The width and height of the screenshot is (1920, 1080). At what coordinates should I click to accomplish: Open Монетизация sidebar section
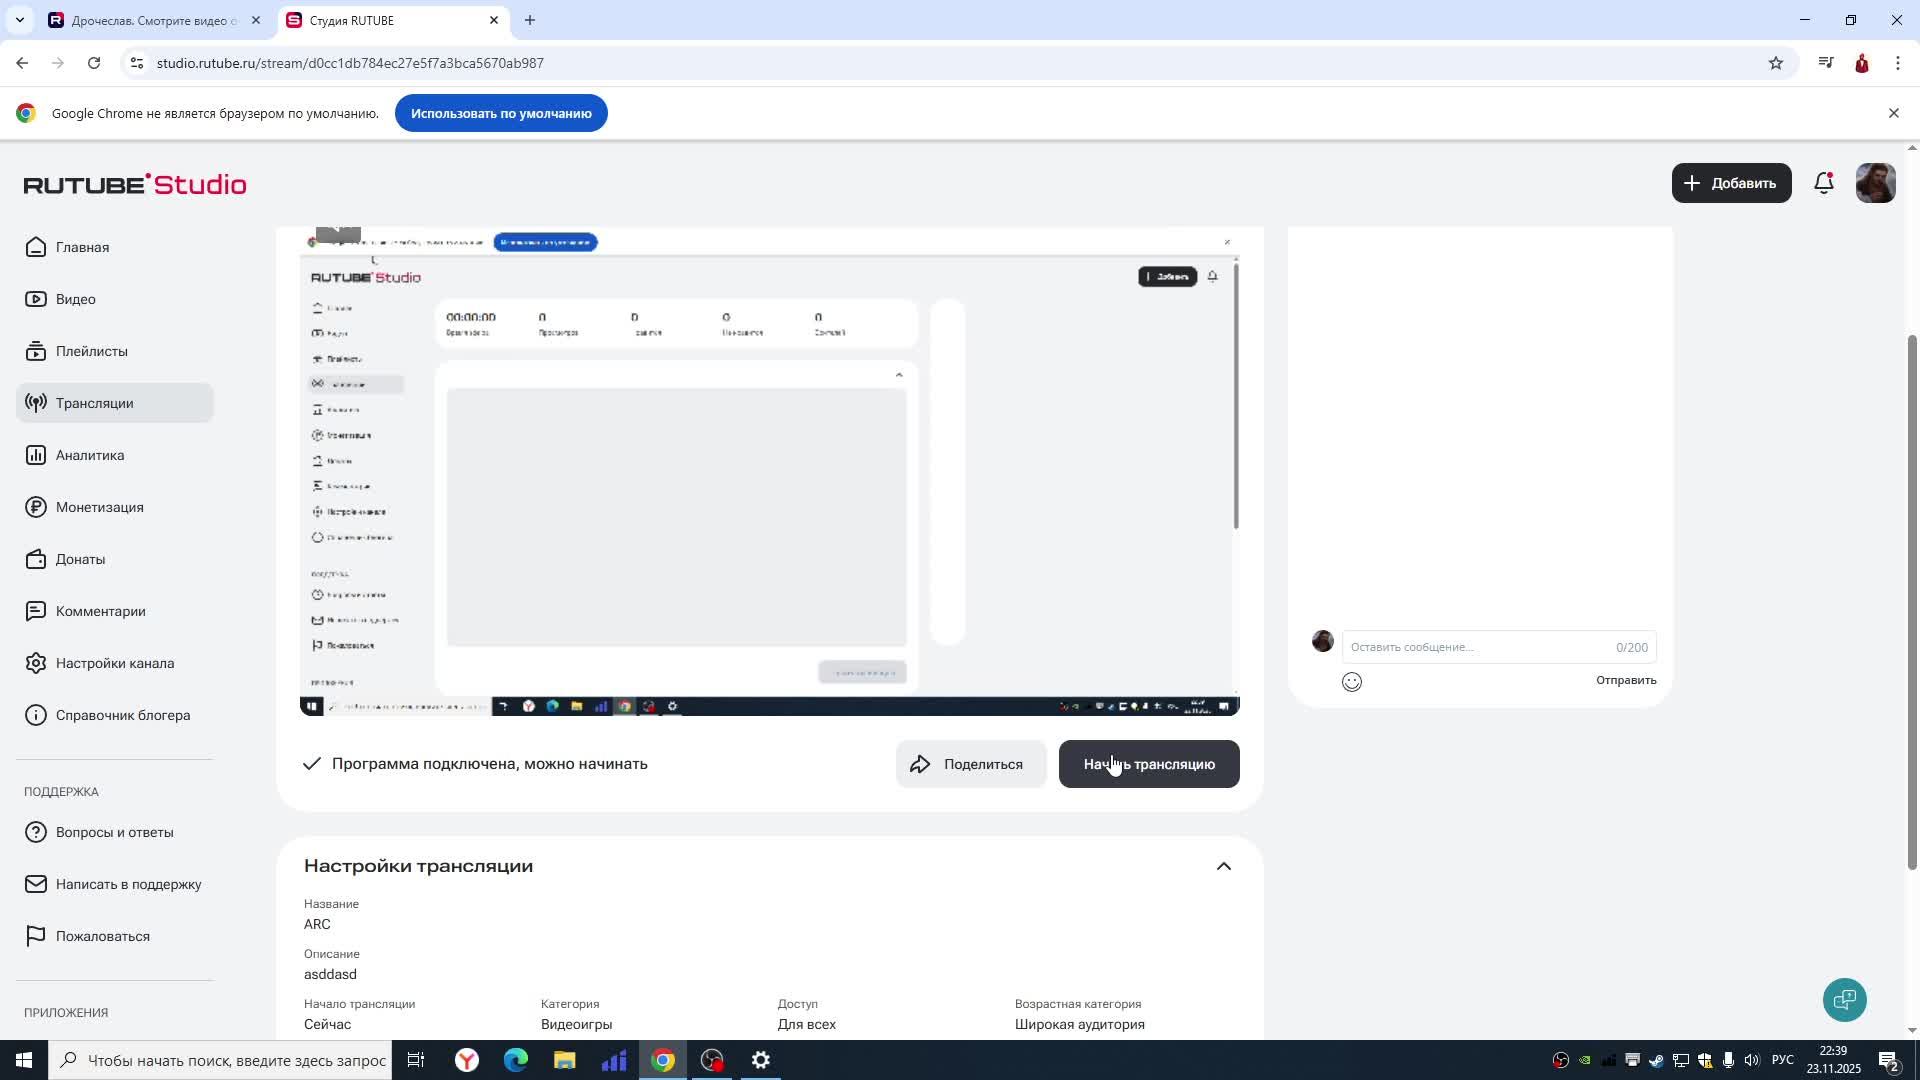[99, 507]
